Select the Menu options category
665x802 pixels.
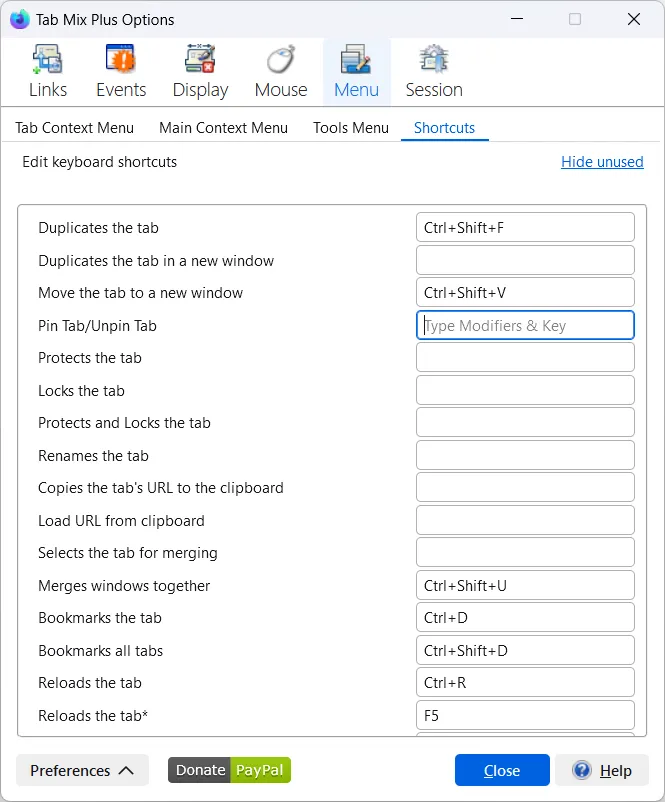tap(356, 72)
